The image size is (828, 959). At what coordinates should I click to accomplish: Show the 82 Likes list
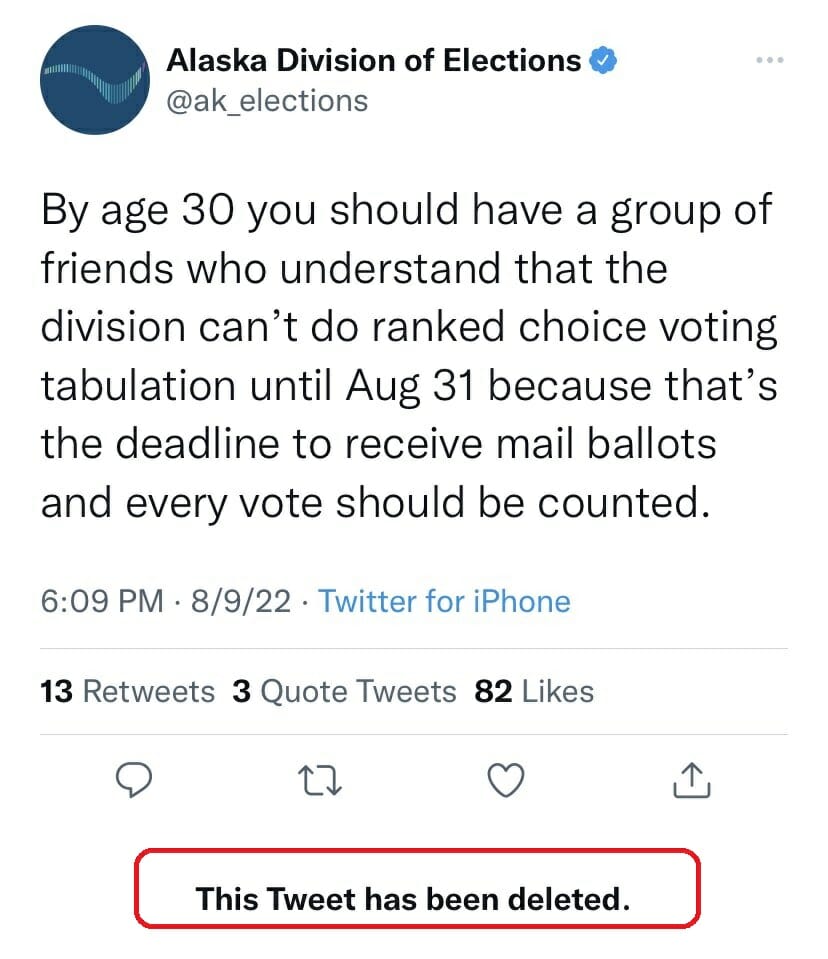pyautogui.click(x=534, y=691)
